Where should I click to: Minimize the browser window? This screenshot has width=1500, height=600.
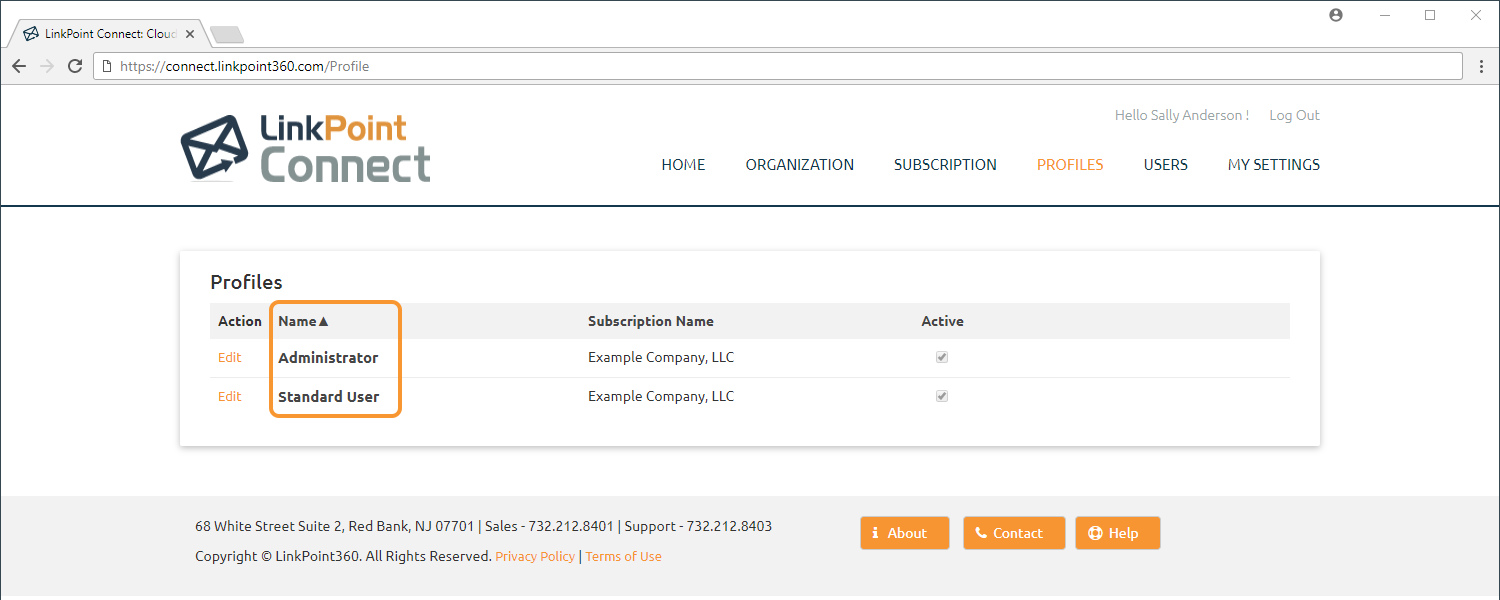tap(1385, 15)
